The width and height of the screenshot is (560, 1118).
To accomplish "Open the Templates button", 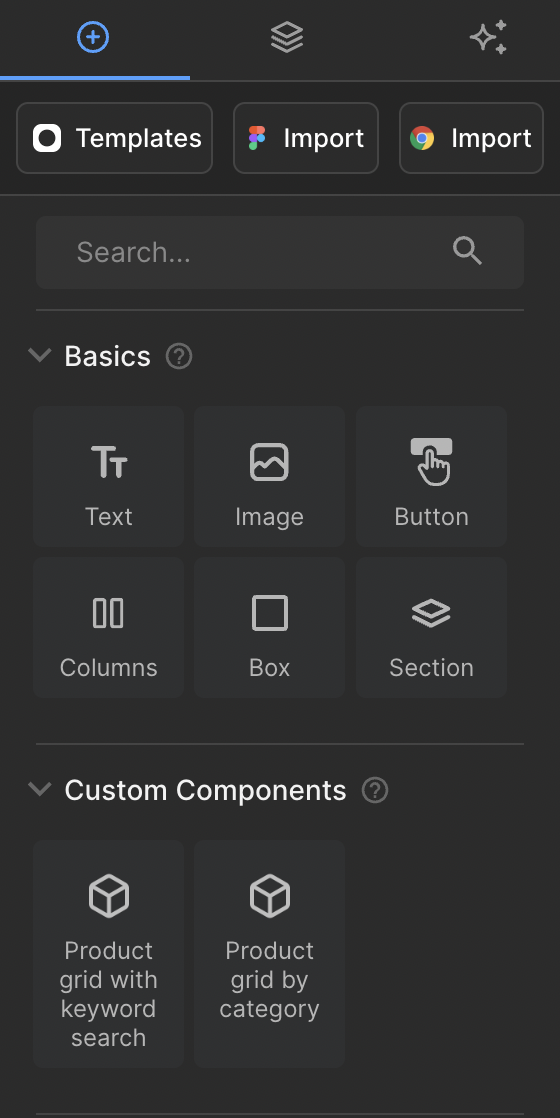I will click(x=114, y=138).
